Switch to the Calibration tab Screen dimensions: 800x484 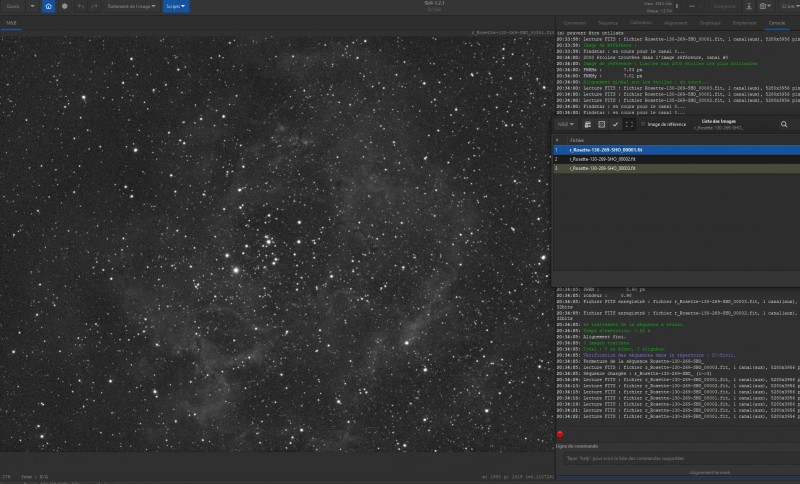pos(641,23)
